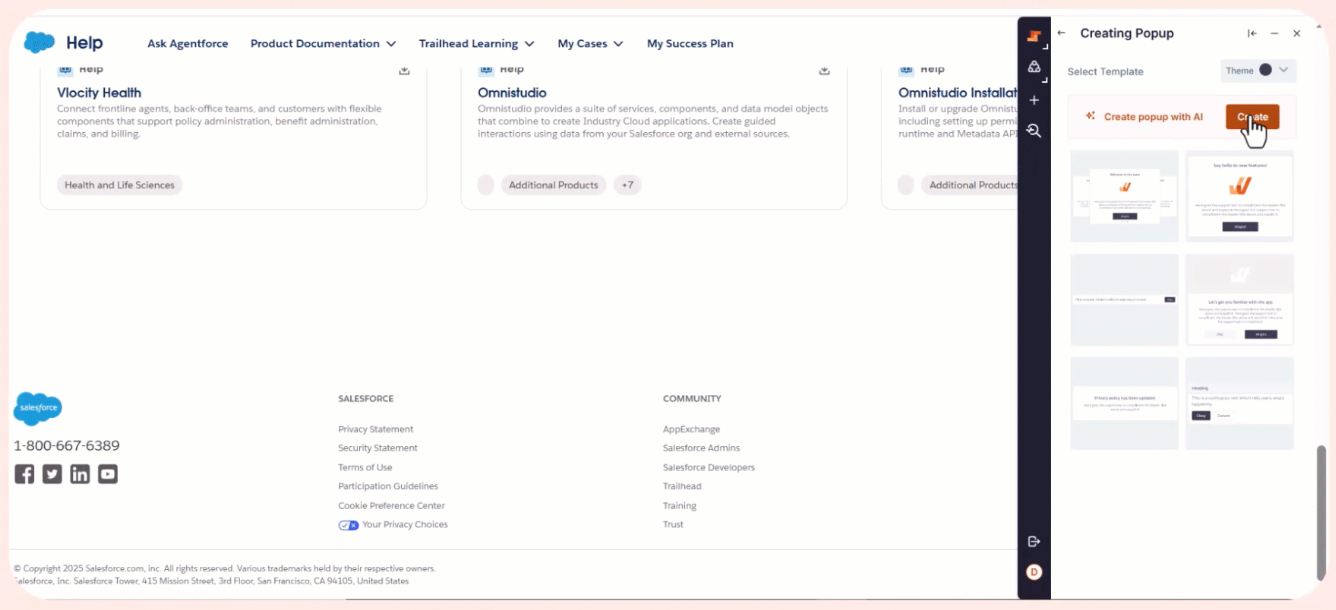1336x610 pixels.
Task: Click the Help icon on Vlocity Health card
Action: (65, 69)
